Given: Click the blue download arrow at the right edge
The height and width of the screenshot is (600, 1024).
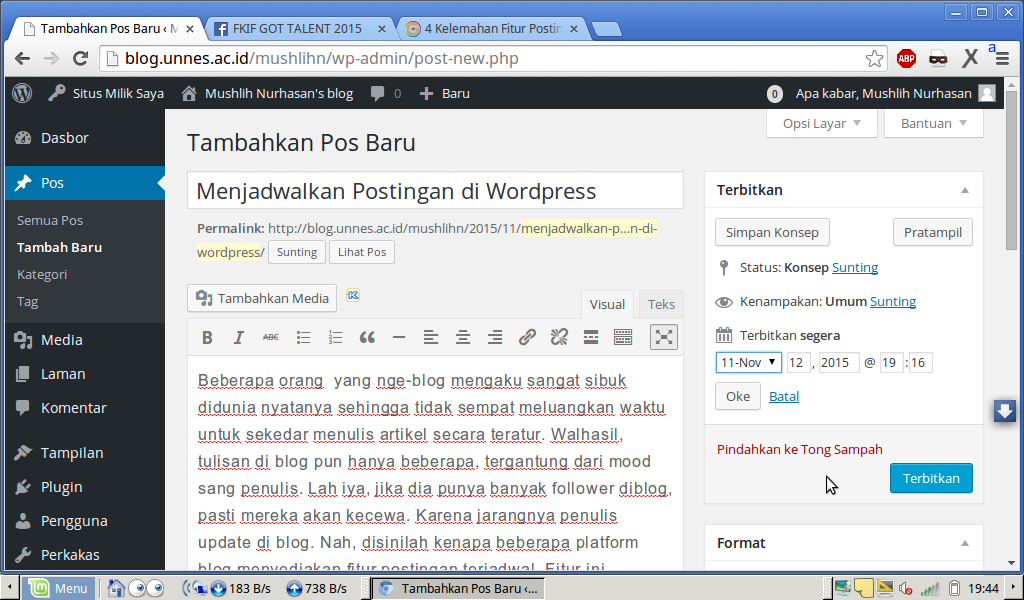Looking at the screenshot, I should 1005,411.
